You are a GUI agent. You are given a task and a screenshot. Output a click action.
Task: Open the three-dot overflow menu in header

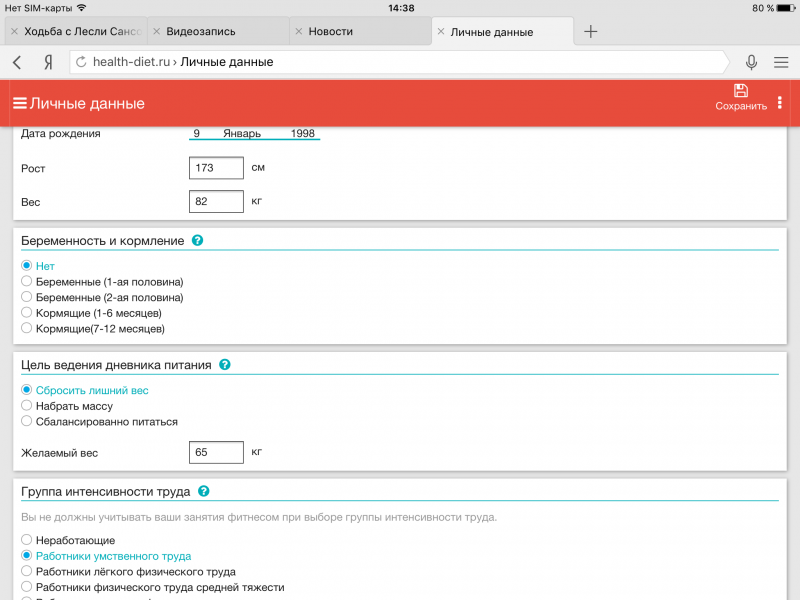(x=780, y=103)
